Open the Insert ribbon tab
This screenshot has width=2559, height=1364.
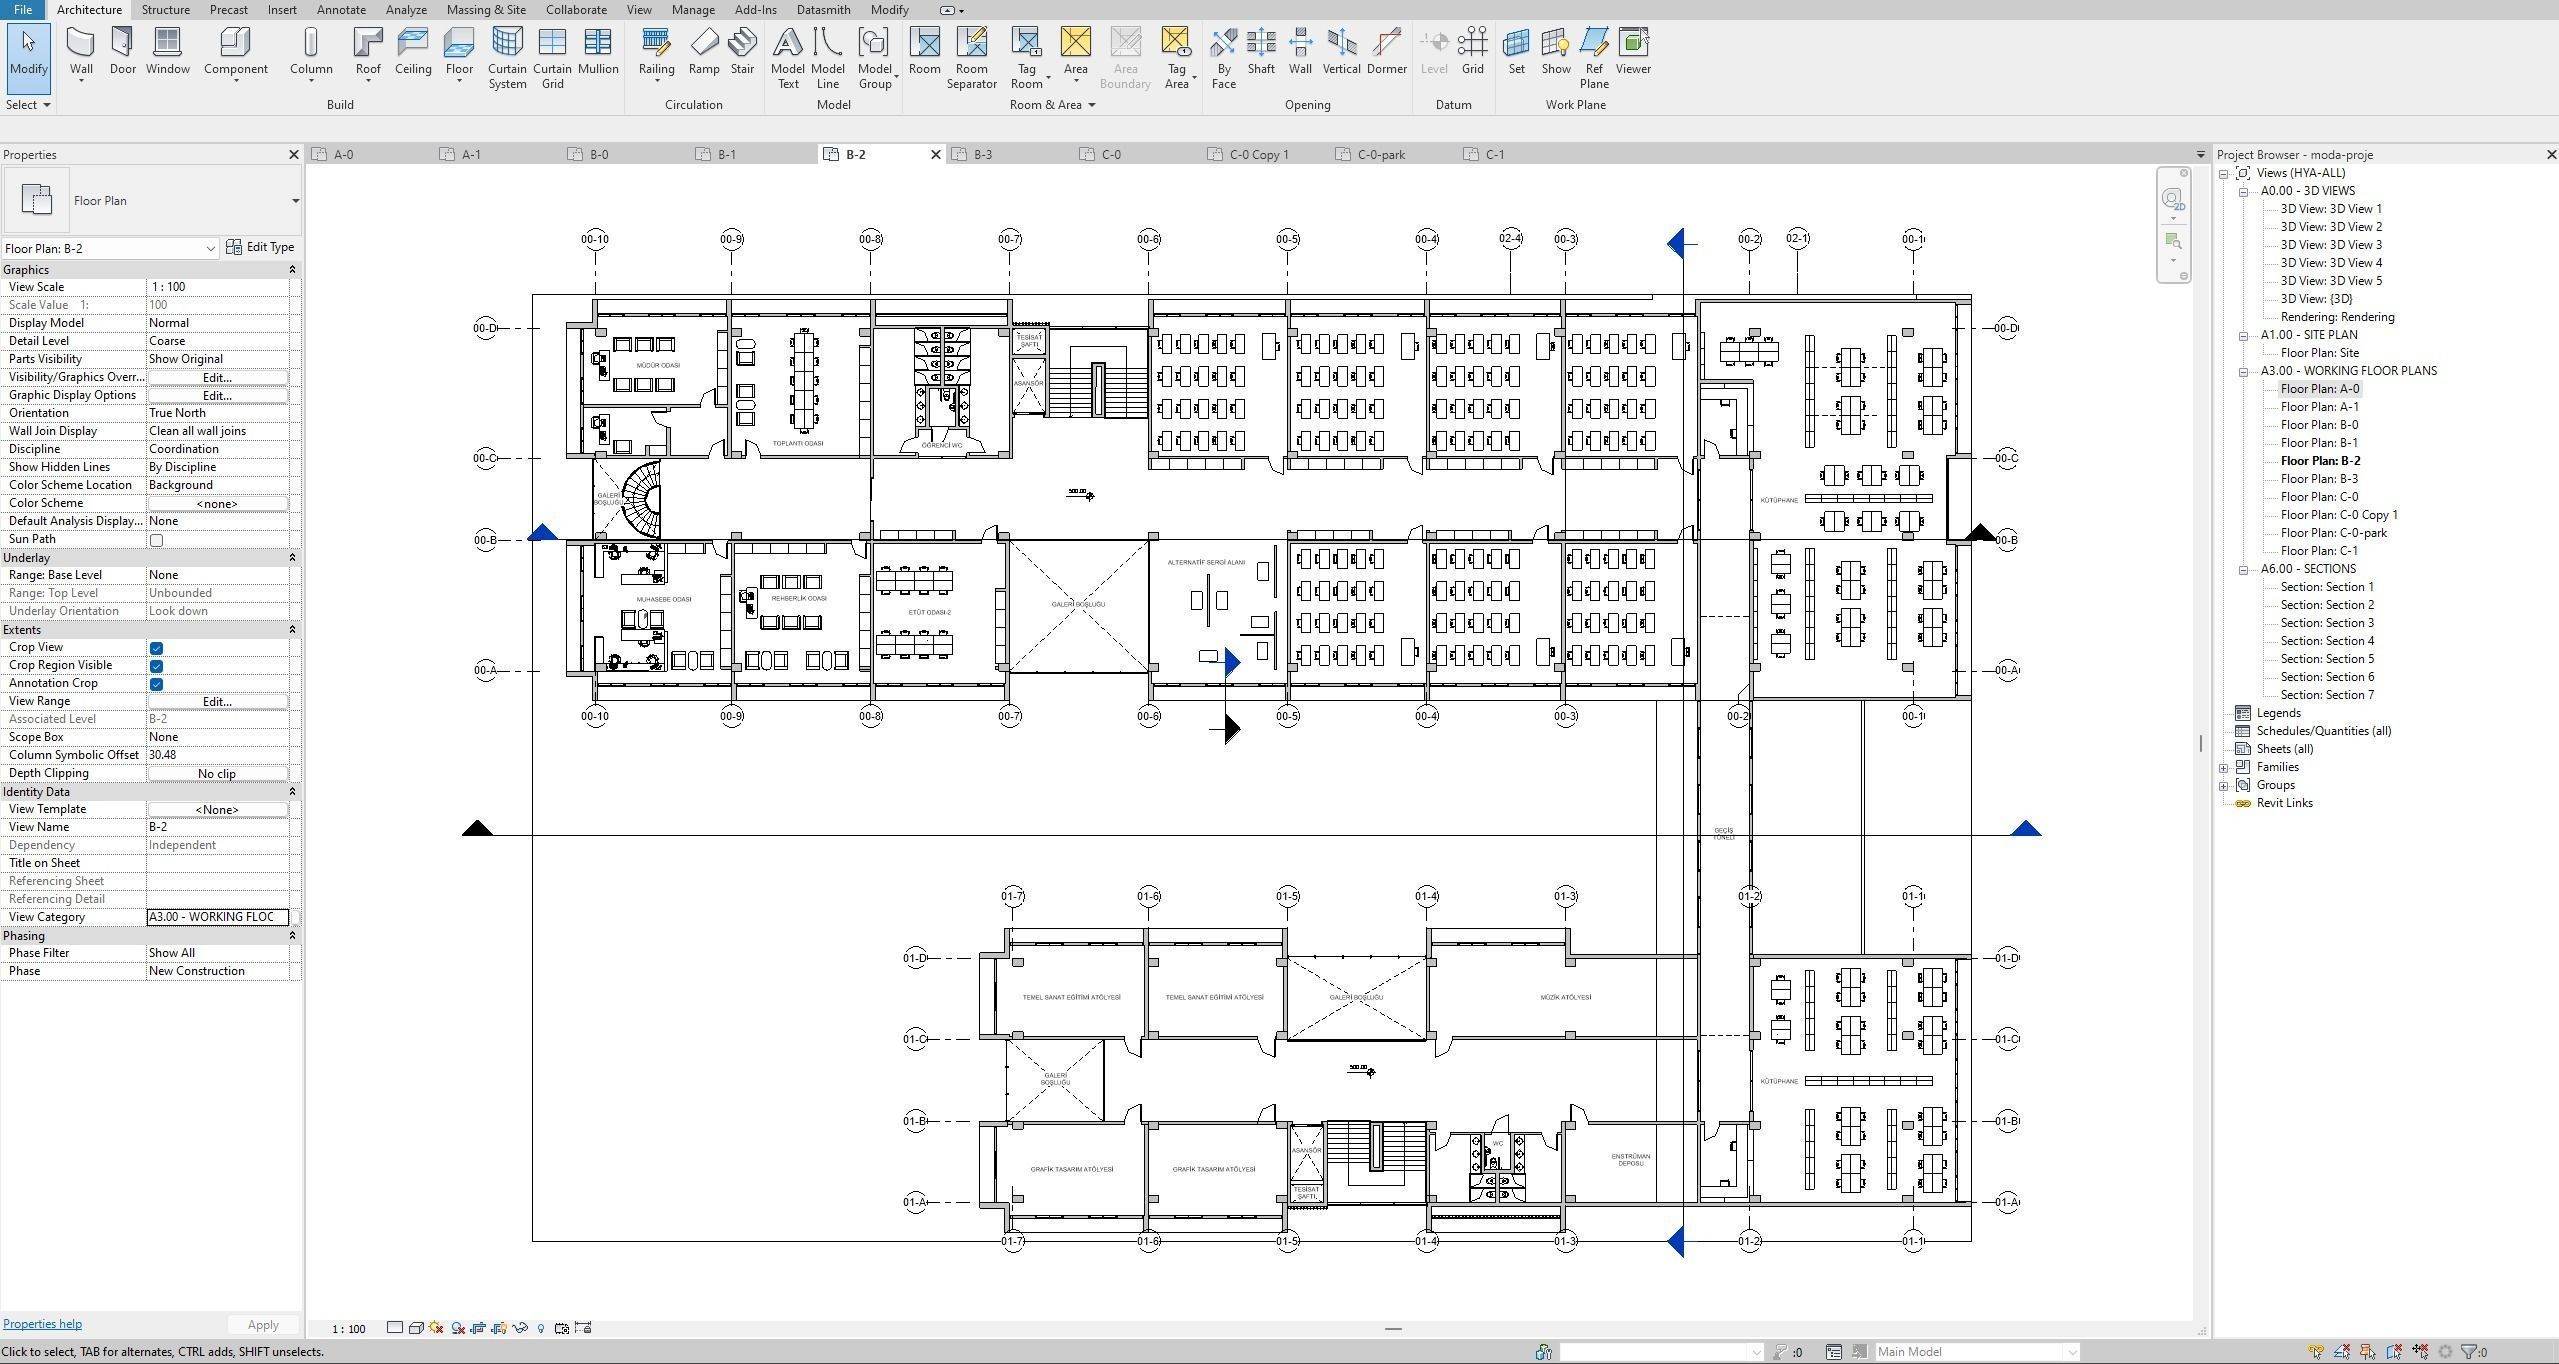tap(281, 9)
